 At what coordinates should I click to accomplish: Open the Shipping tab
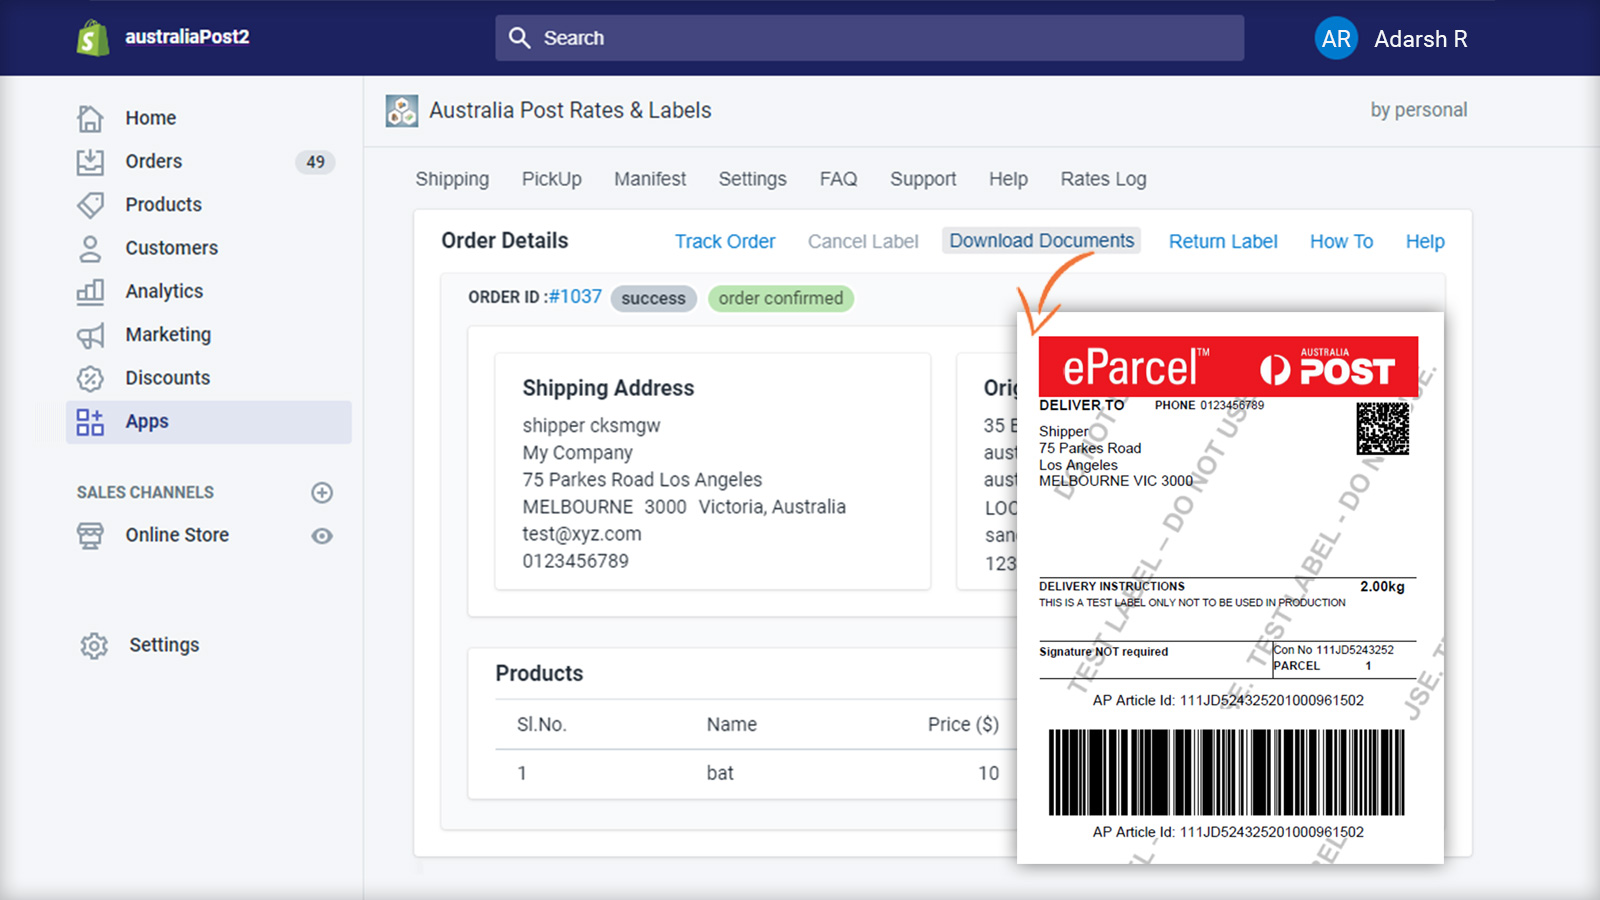coord(452,179)
